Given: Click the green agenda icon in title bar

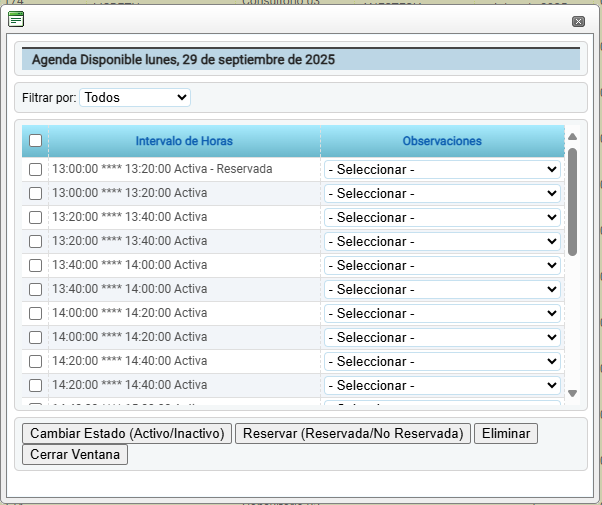Looking at the screenshot, I should pyautogui.click(x=16, y=19).
